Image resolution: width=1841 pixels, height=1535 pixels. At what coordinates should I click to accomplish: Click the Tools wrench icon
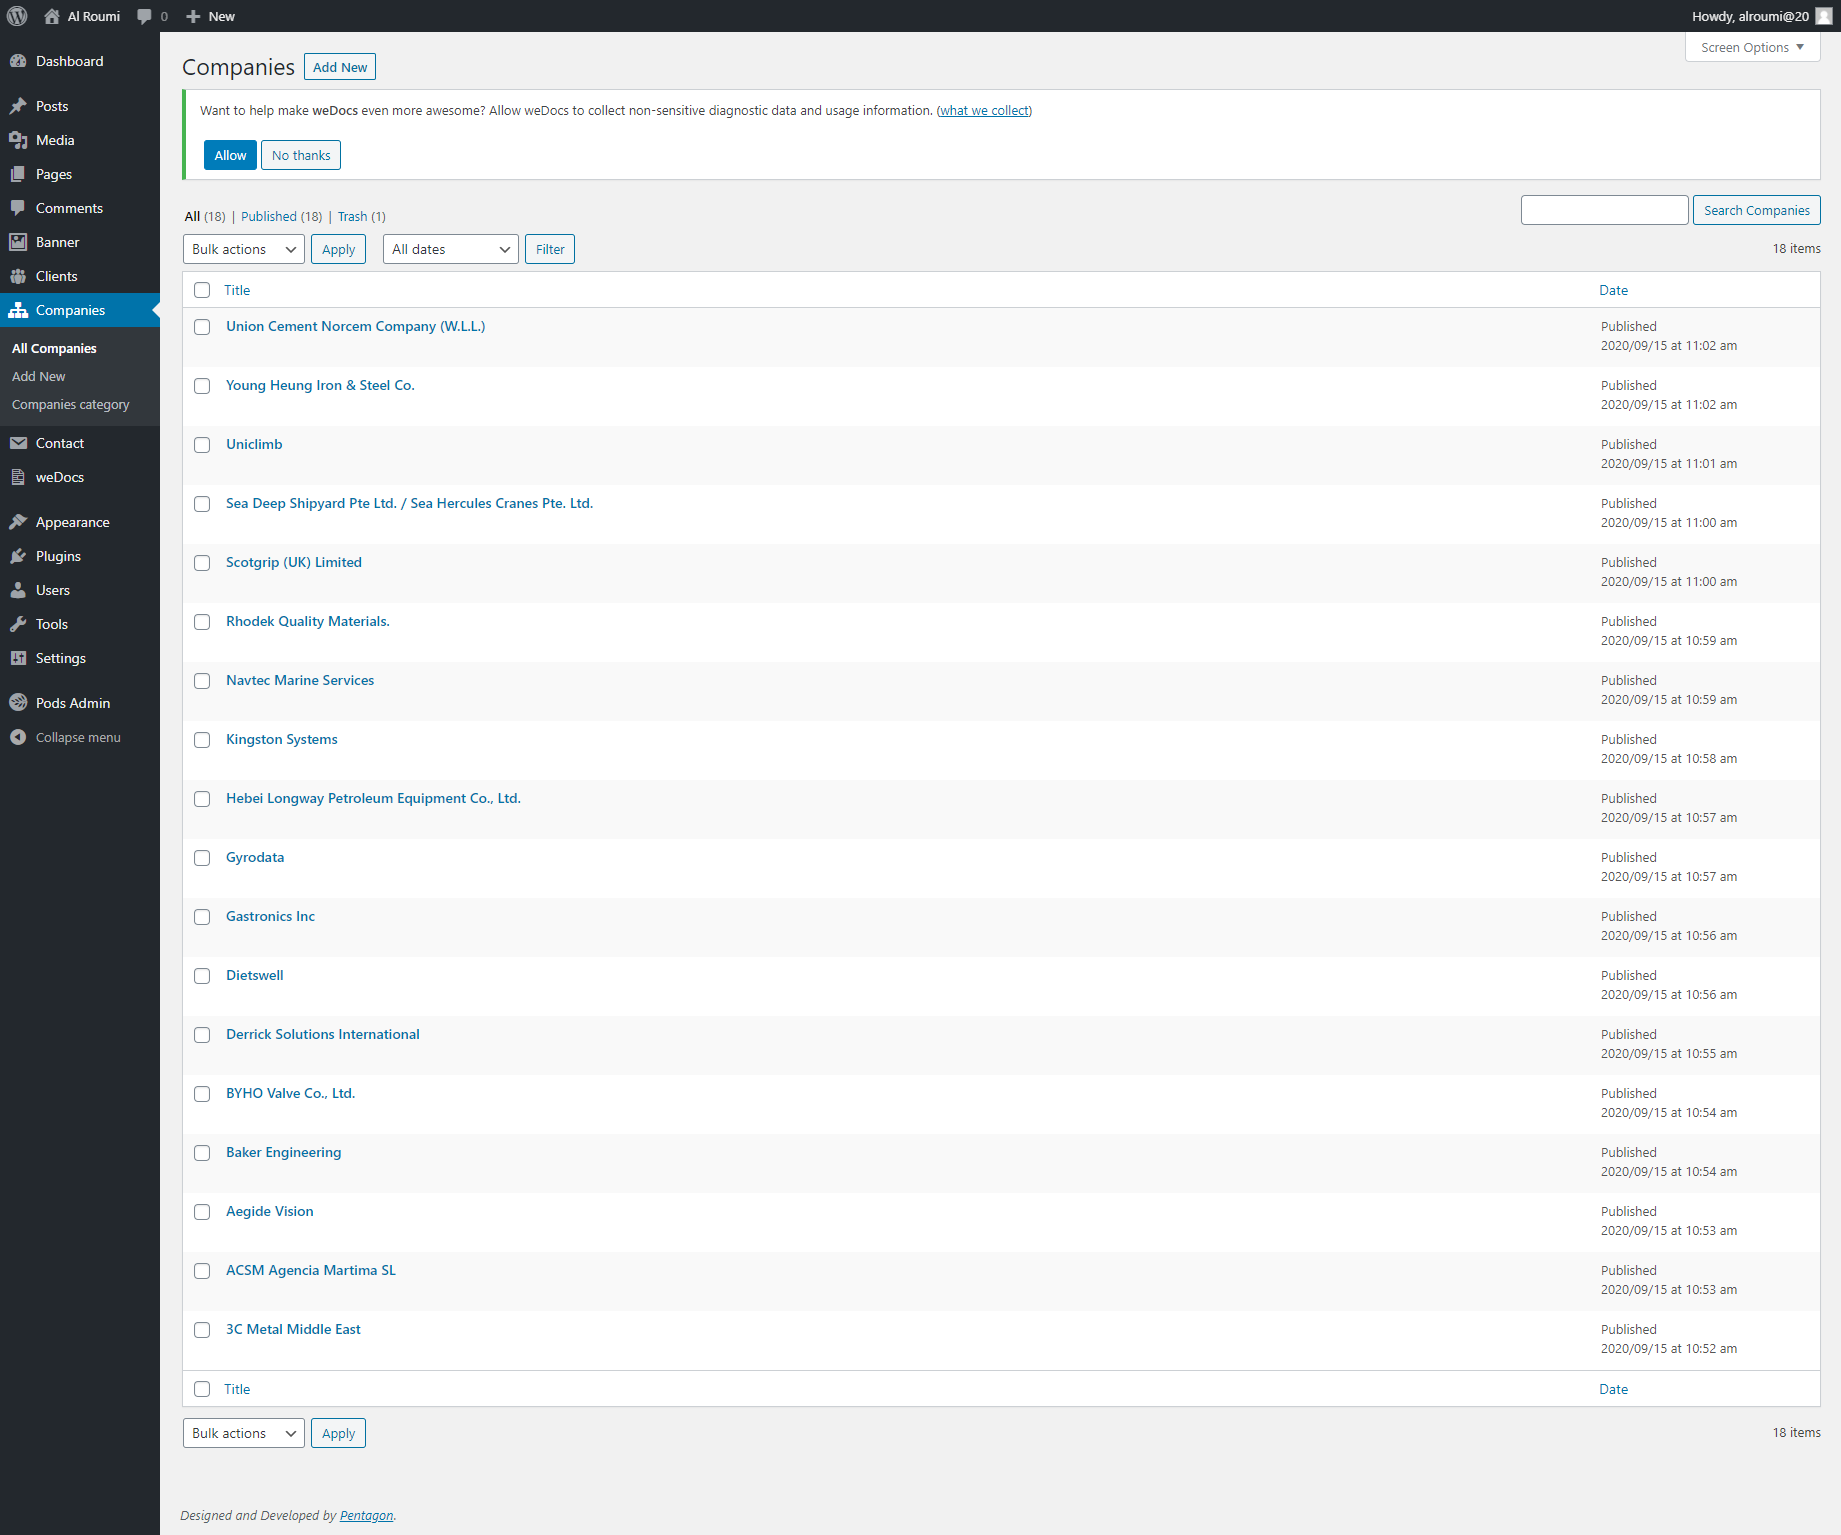pyautogui.click(x=18, y=624)
